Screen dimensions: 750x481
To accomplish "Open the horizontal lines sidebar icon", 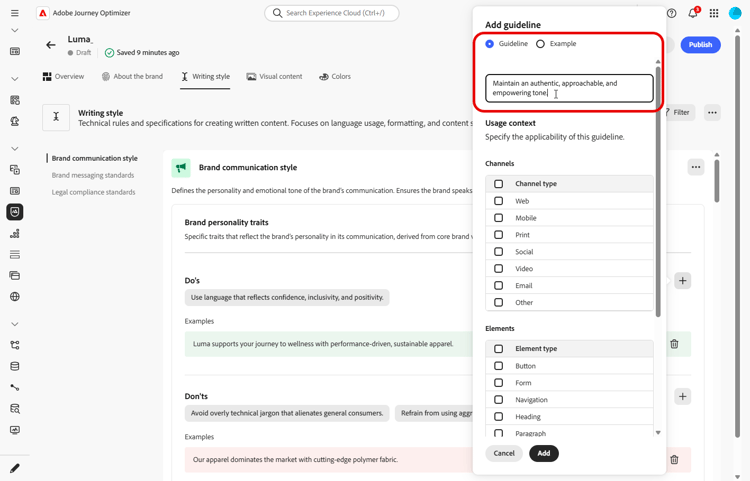I will [x=15, y=254].
